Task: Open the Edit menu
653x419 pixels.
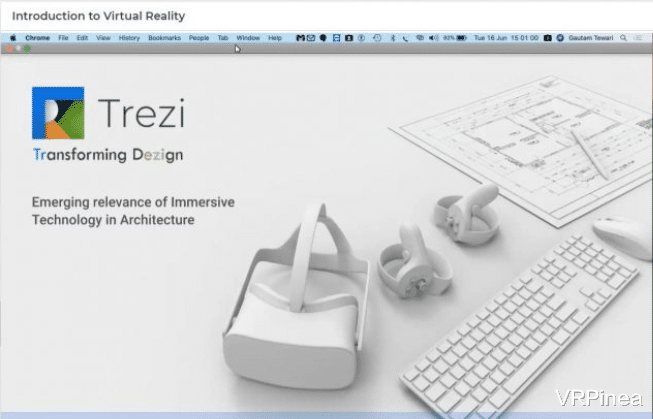Action: [x=82, y=38]
